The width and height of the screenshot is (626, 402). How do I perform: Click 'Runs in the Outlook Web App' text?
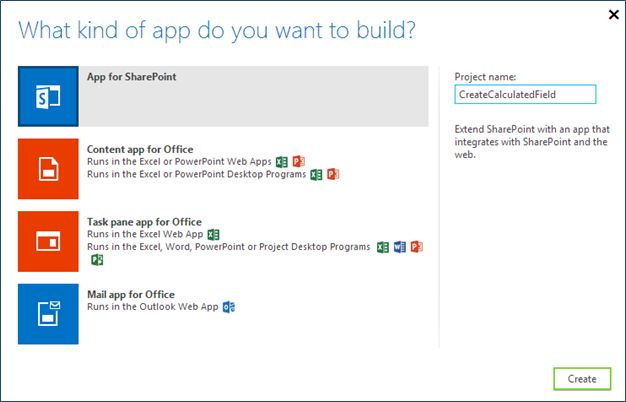tap(153, 307)
